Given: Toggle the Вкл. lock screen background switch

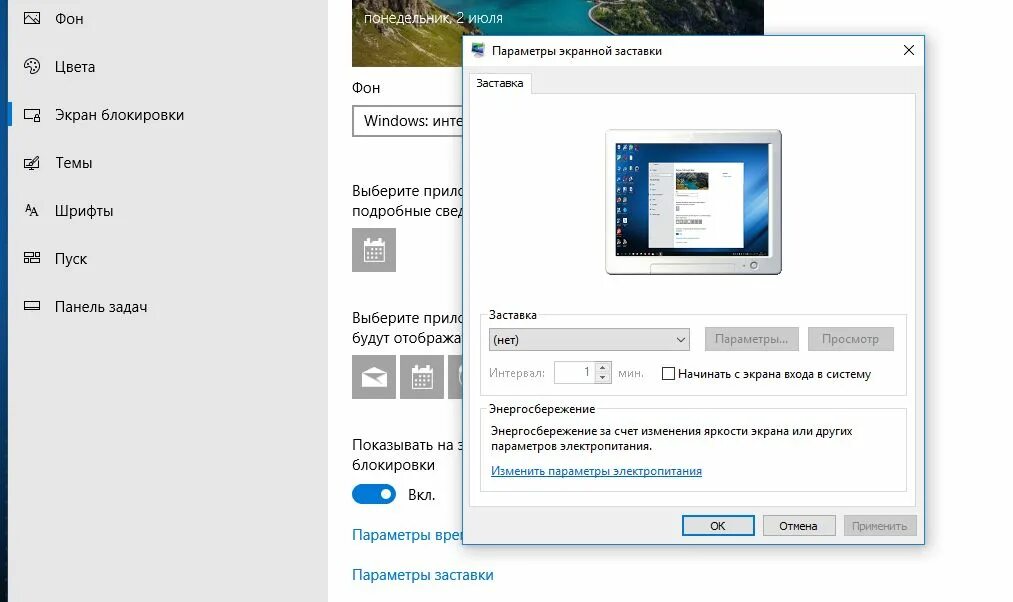Looking at the screenshot, I should (x=374, y=494).
